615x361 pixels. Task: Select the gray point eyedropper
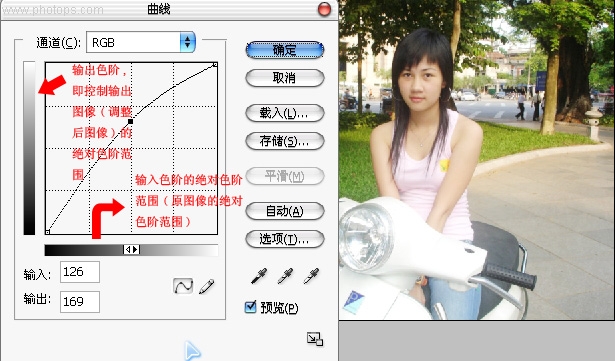tap(285, 275)
